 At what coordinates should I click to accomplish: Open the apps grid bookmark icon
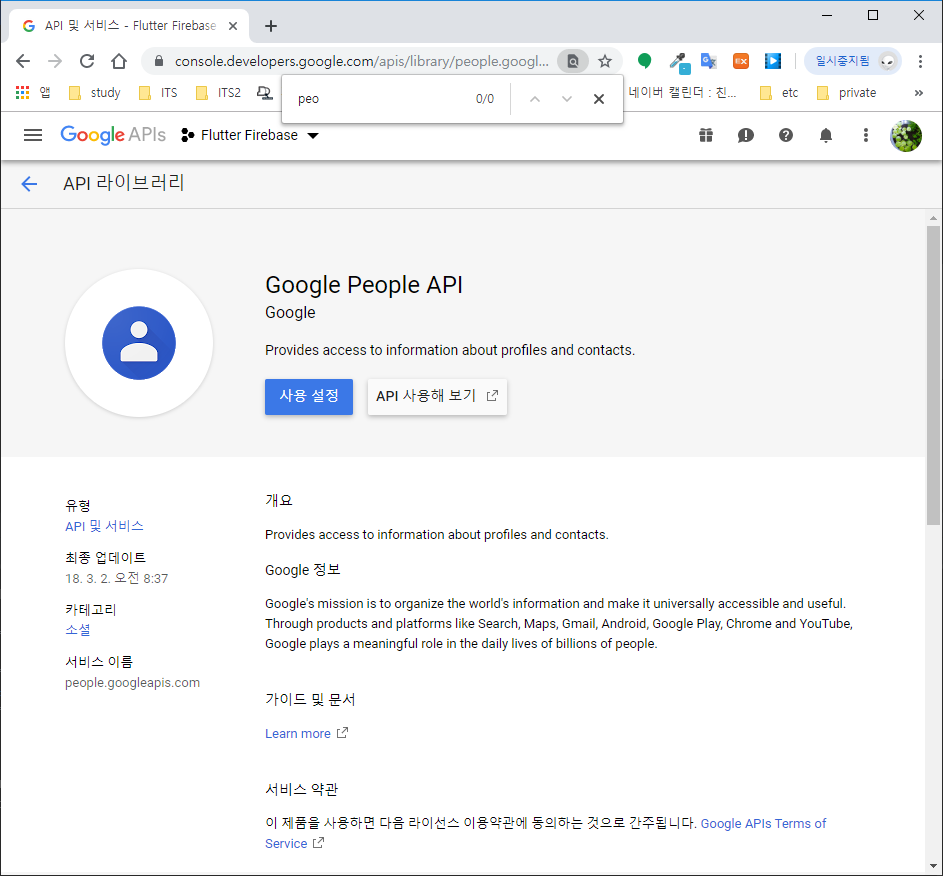click(x=22, y=93)
